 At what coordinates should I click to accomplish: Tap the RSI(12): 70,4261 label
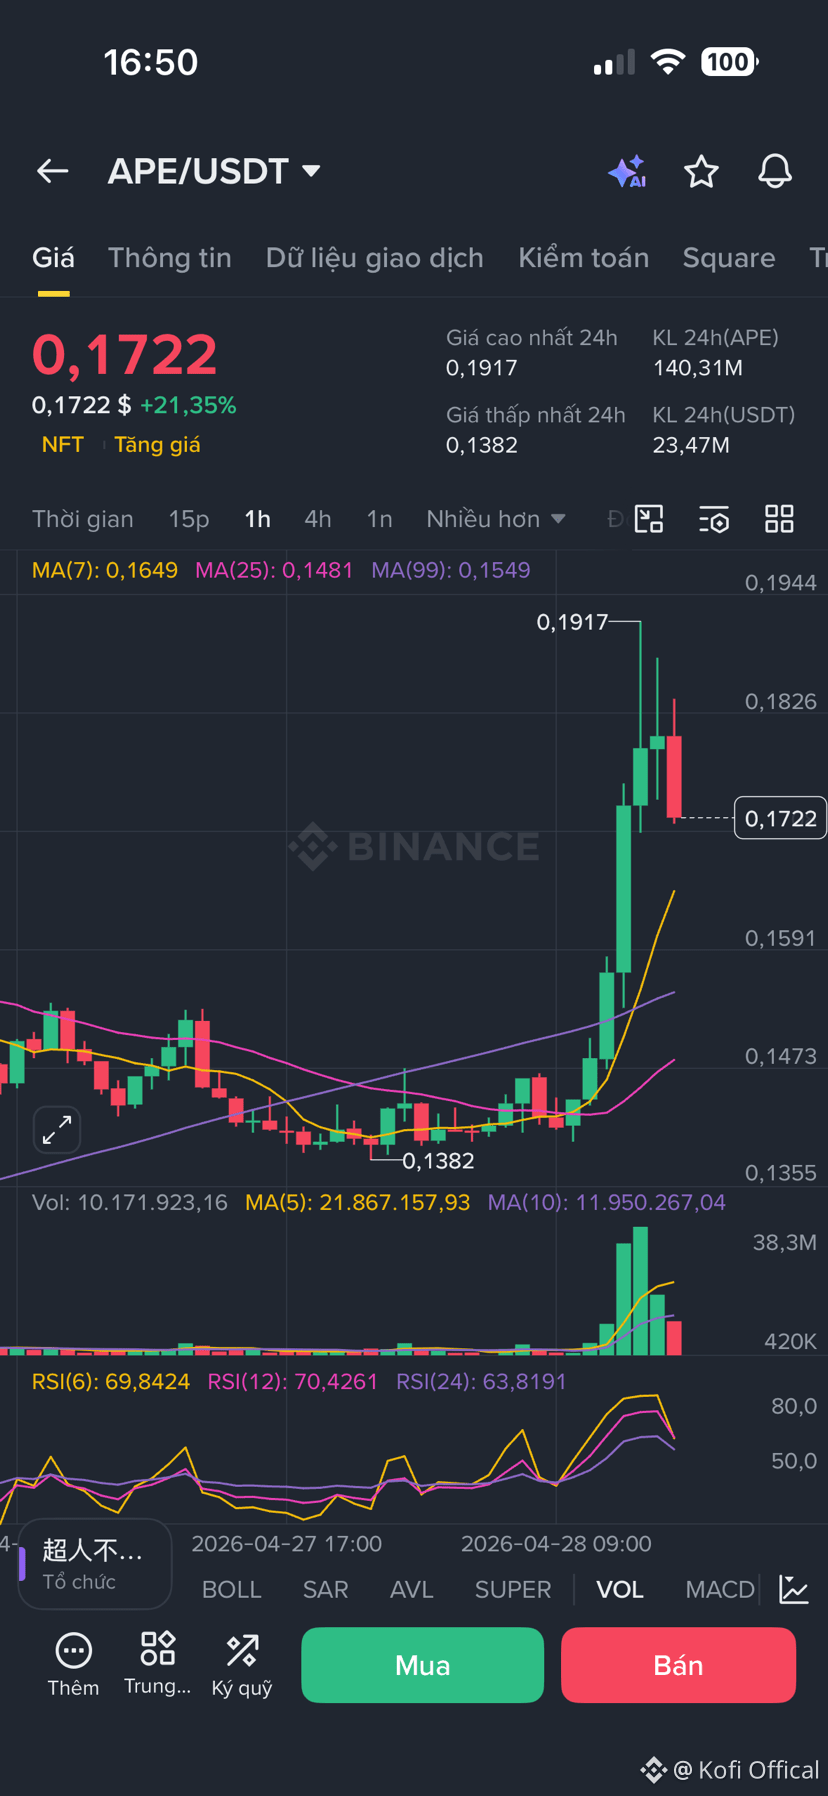[x=293, y=1381]
